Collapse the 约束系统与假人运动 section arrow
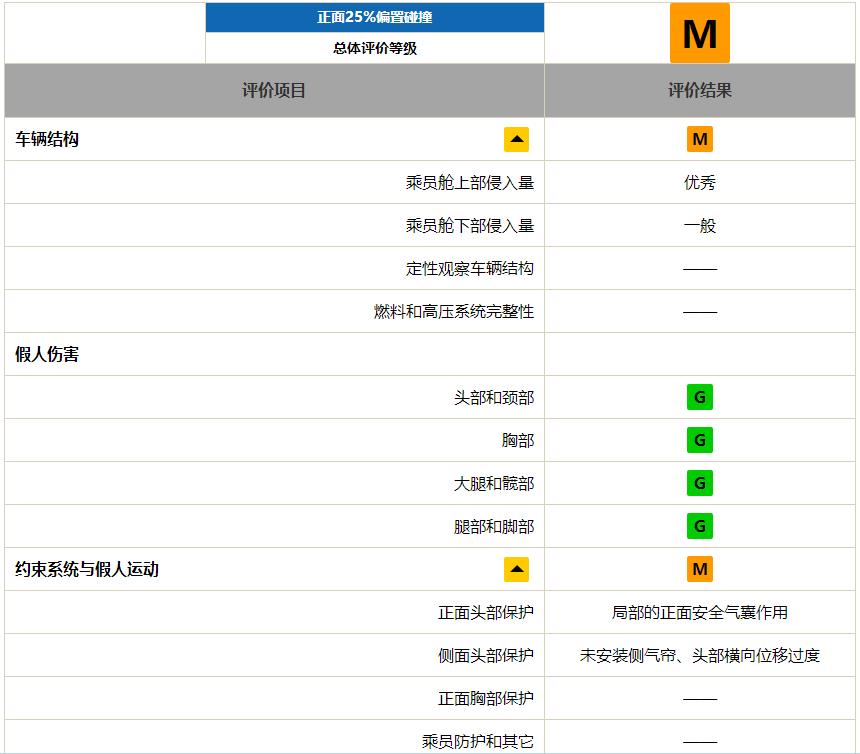This screenshot has width=860, height=754. point(516,569)
